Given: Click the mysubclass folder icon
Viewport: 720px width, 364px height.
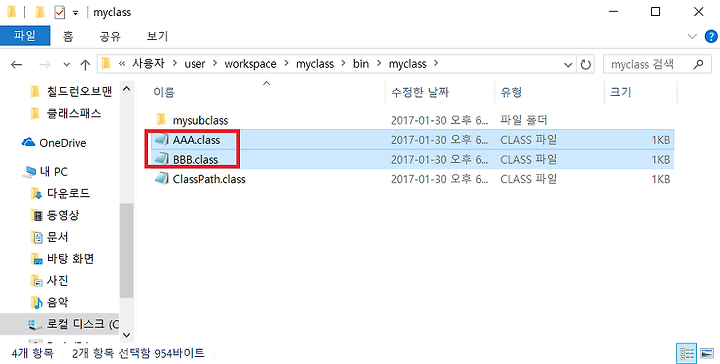Looking at the screenshot, I should pos(161,120).
